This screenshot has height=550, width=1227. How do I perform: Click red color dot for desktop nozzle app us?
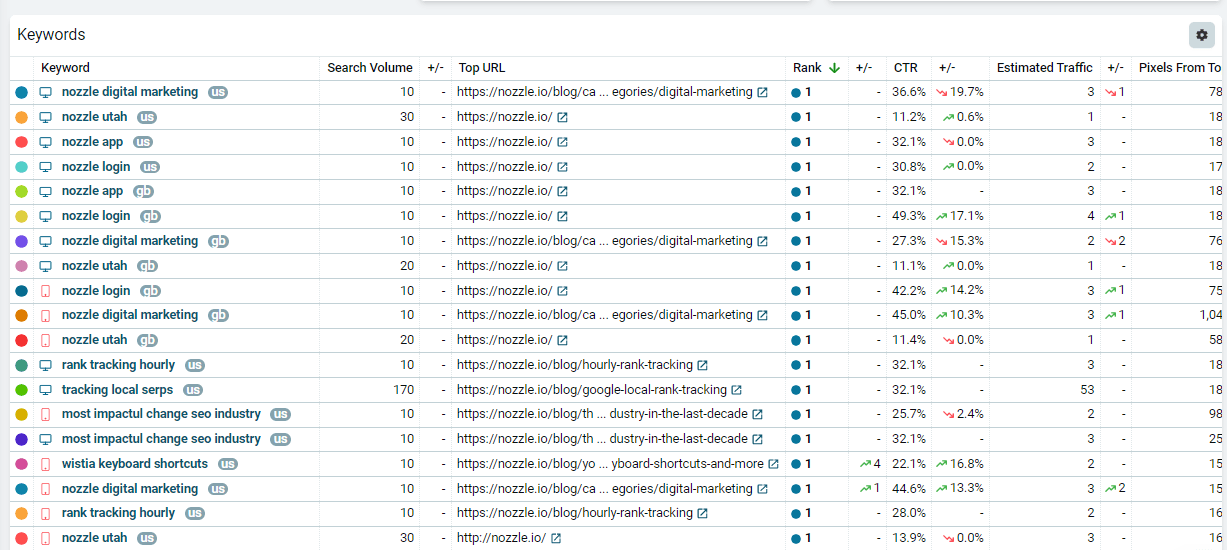[x=22, y=142]
